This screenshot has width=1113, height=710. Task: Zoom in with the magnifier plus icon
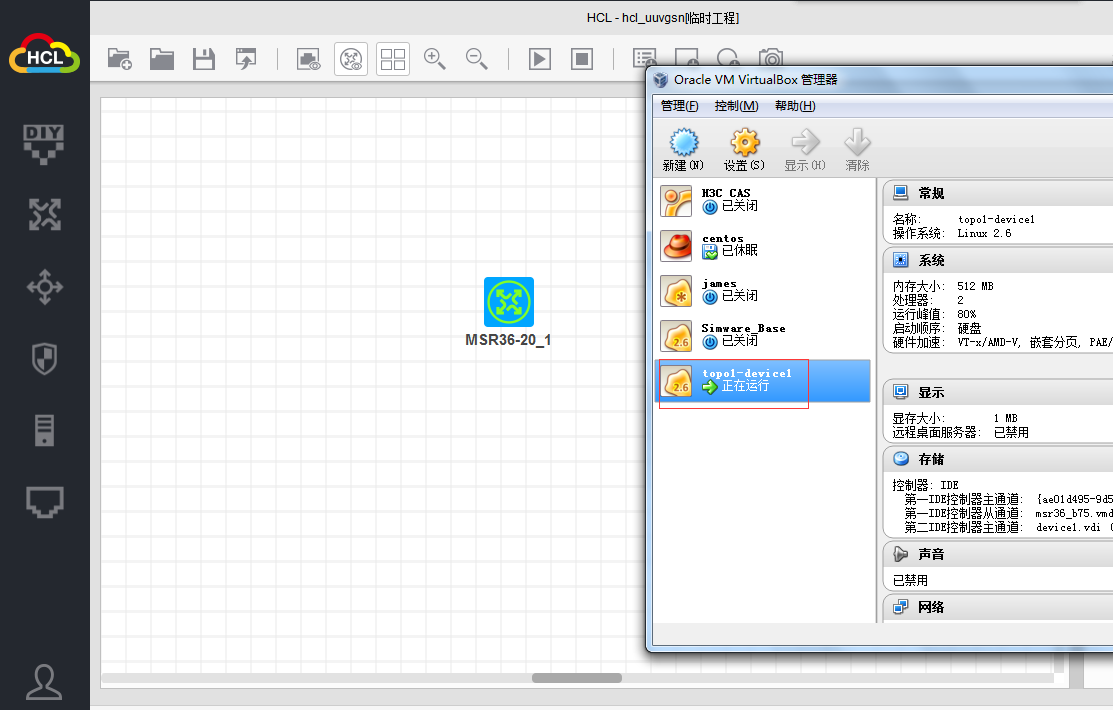[x=434, y=59]
